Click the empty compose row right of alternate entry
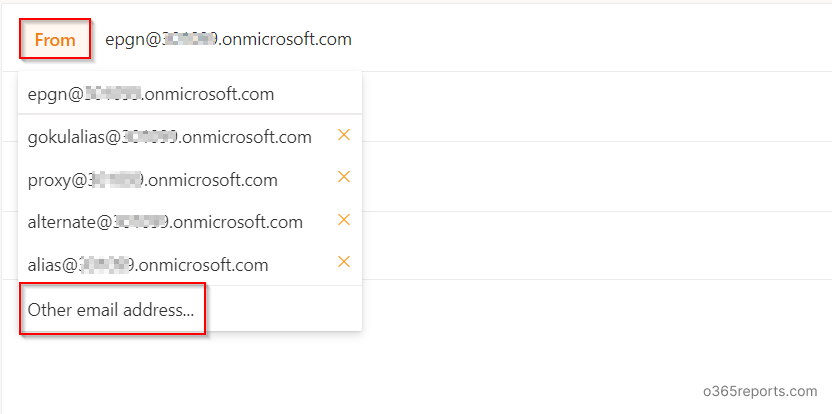Screen dimensions: 832x414 point(597,245)
